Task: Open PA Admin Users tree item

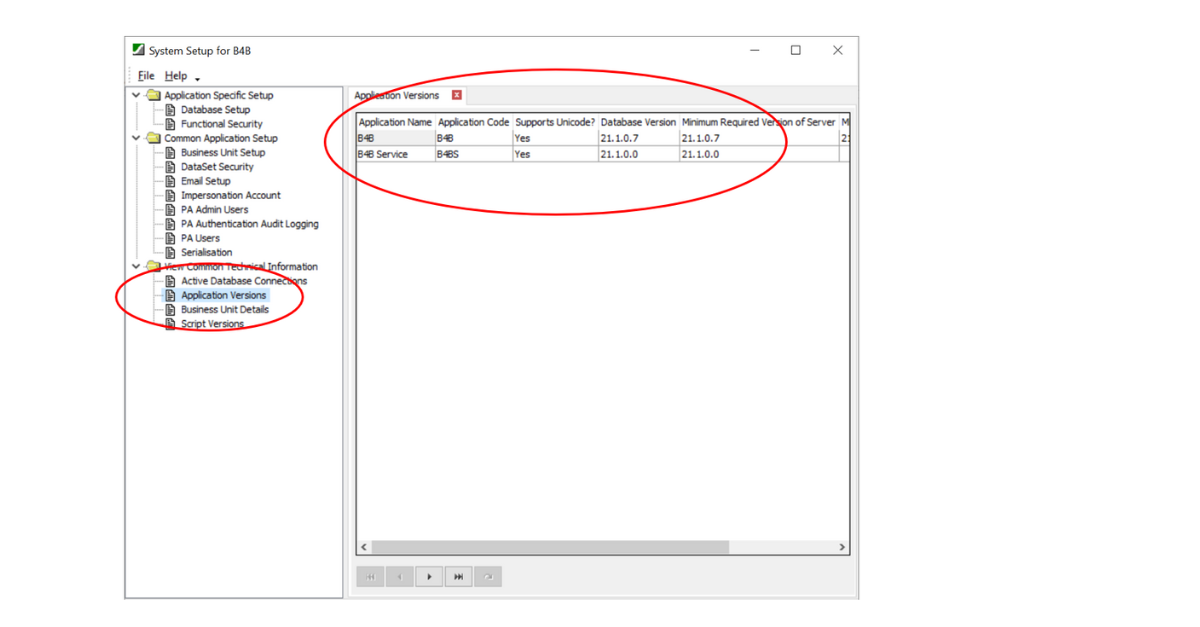Action: 215,210
